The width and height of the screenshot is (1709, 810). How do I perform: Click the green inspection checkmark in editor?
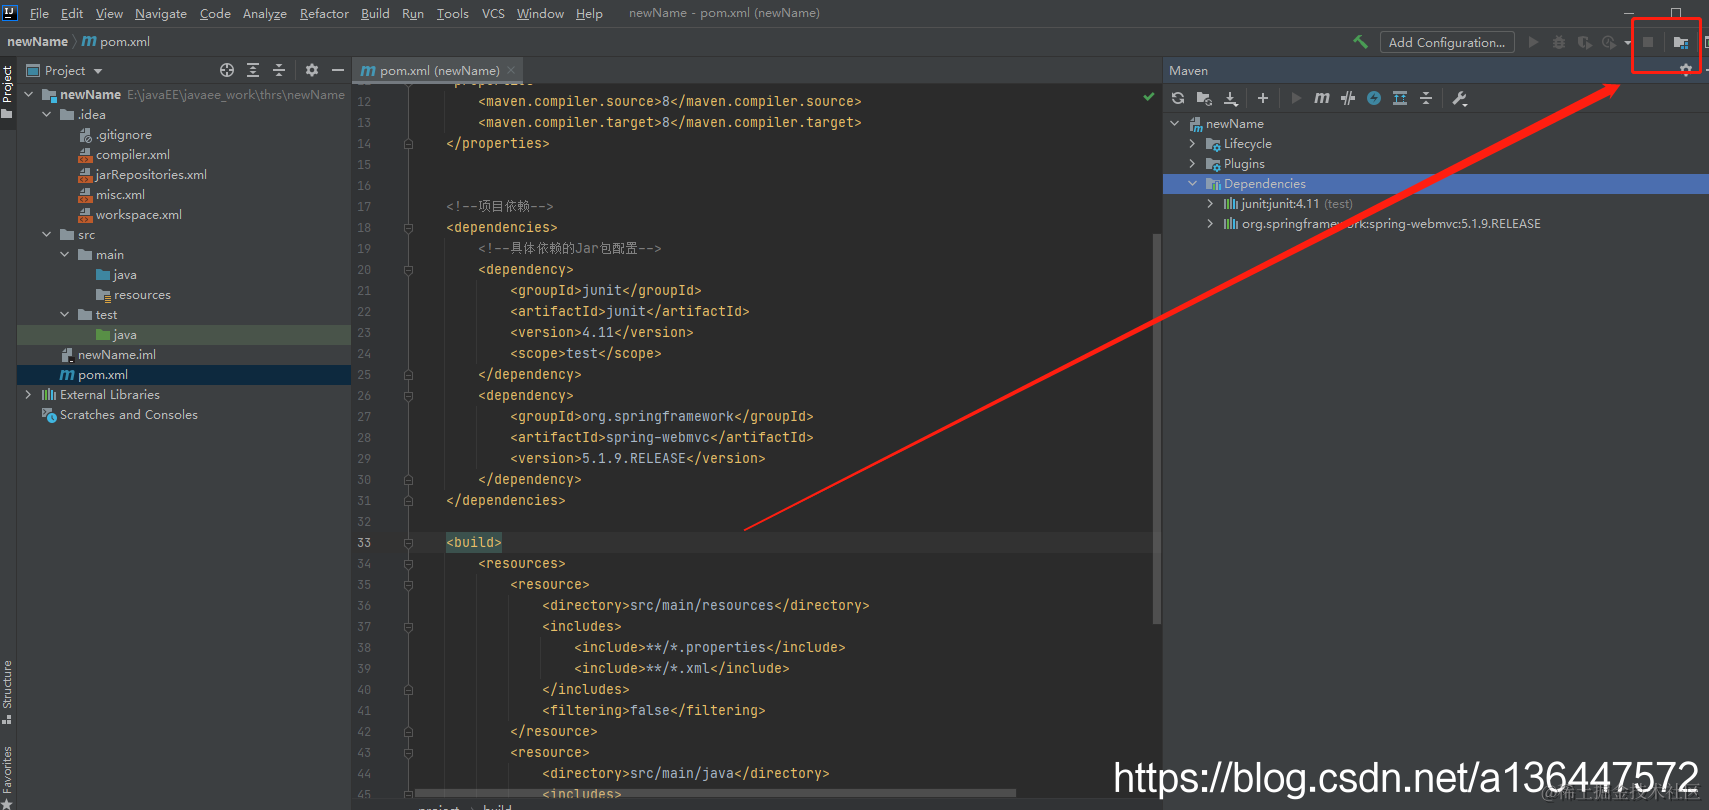(1148, 97)
